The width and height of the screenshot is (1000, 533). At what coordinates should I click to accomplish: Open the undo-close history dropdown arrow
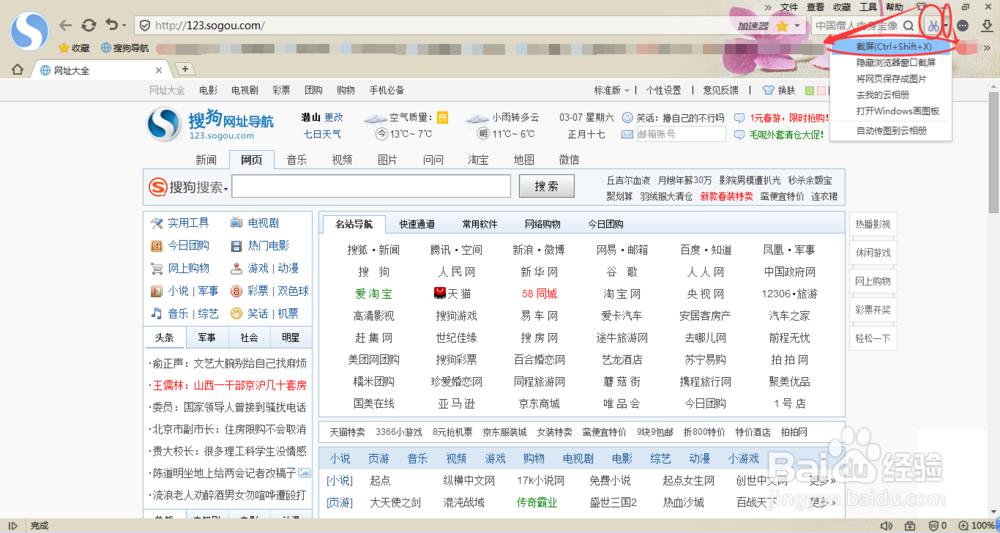pyautogui.click(x=123, y=26)
